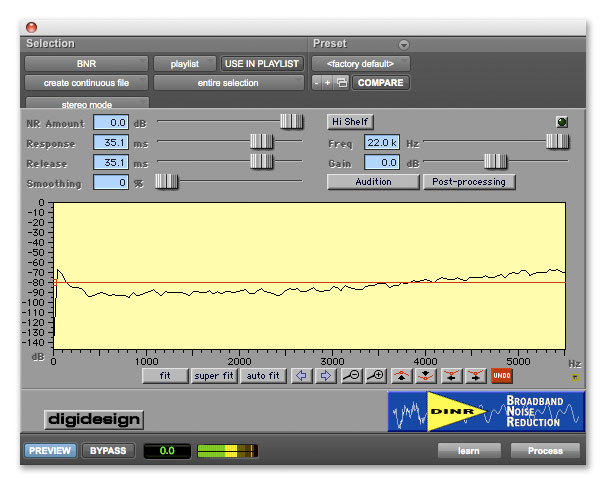
Task: Open the factory default preset dropdown
Action: (x=361, y=64)
